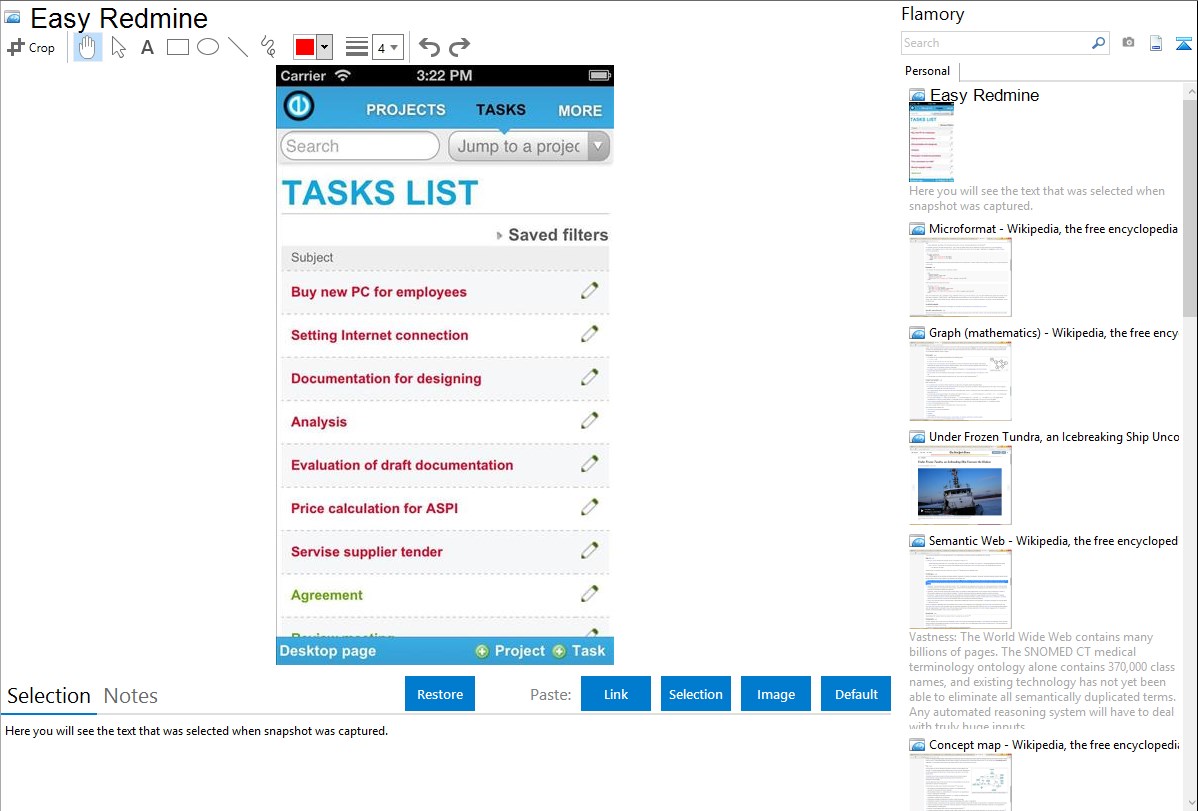
Task: Pick the ellipse shape tool
Action: [x=208, y=47]
